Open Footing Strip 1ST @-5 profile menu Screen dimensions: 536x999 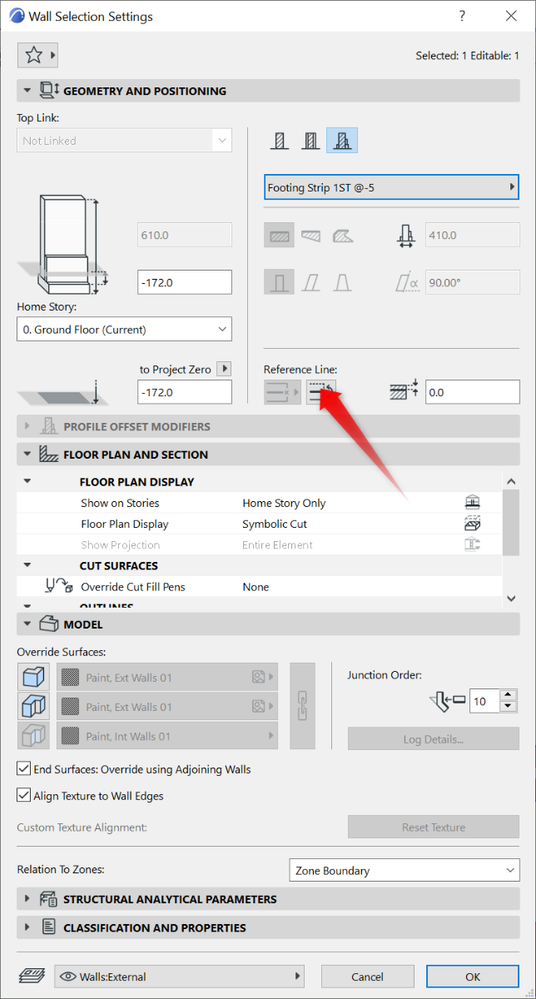pos(391,187)
